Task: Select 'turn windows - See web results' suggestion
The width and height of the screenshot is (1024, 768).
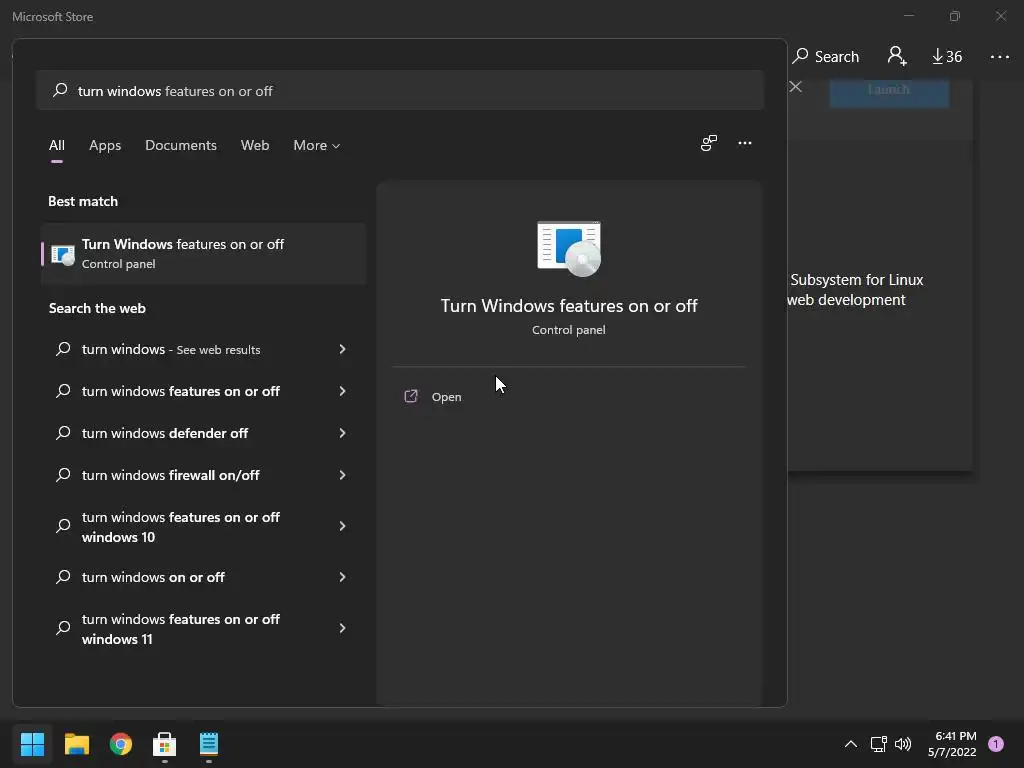Action: (x=171, y=349)
